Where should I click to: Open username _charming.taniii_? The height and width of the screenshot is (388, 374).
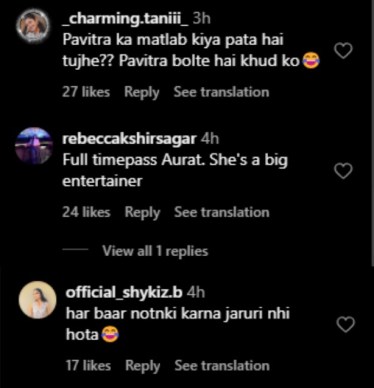tap(126, 18)
